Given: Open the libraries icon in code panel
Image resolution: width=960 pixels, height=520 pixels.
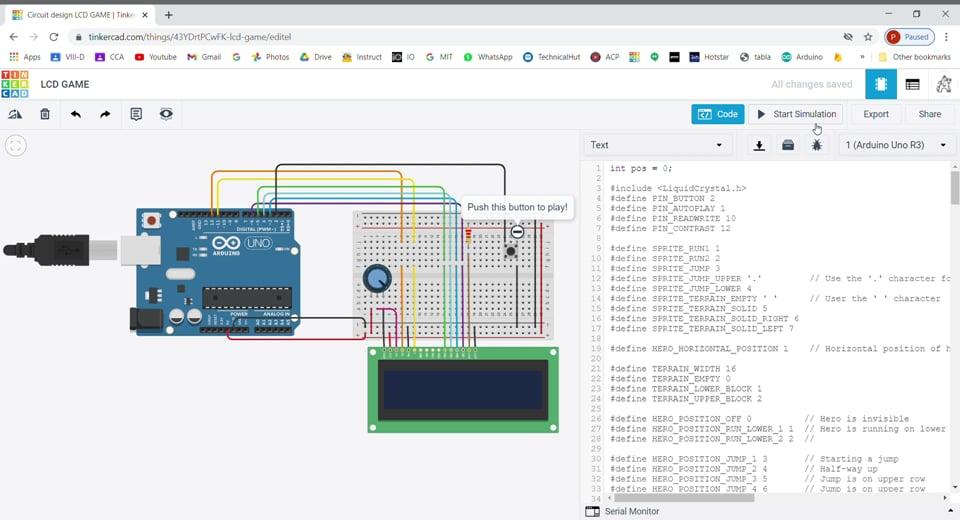Looking at the screenshot, I should (788, 146).
